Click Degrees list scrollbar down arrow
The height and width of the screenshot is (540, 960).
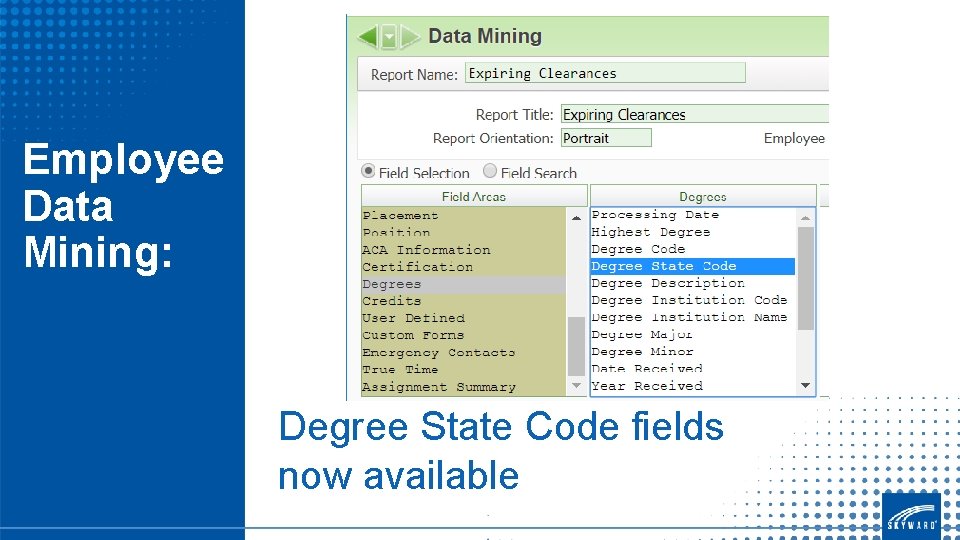pos(806,386)
